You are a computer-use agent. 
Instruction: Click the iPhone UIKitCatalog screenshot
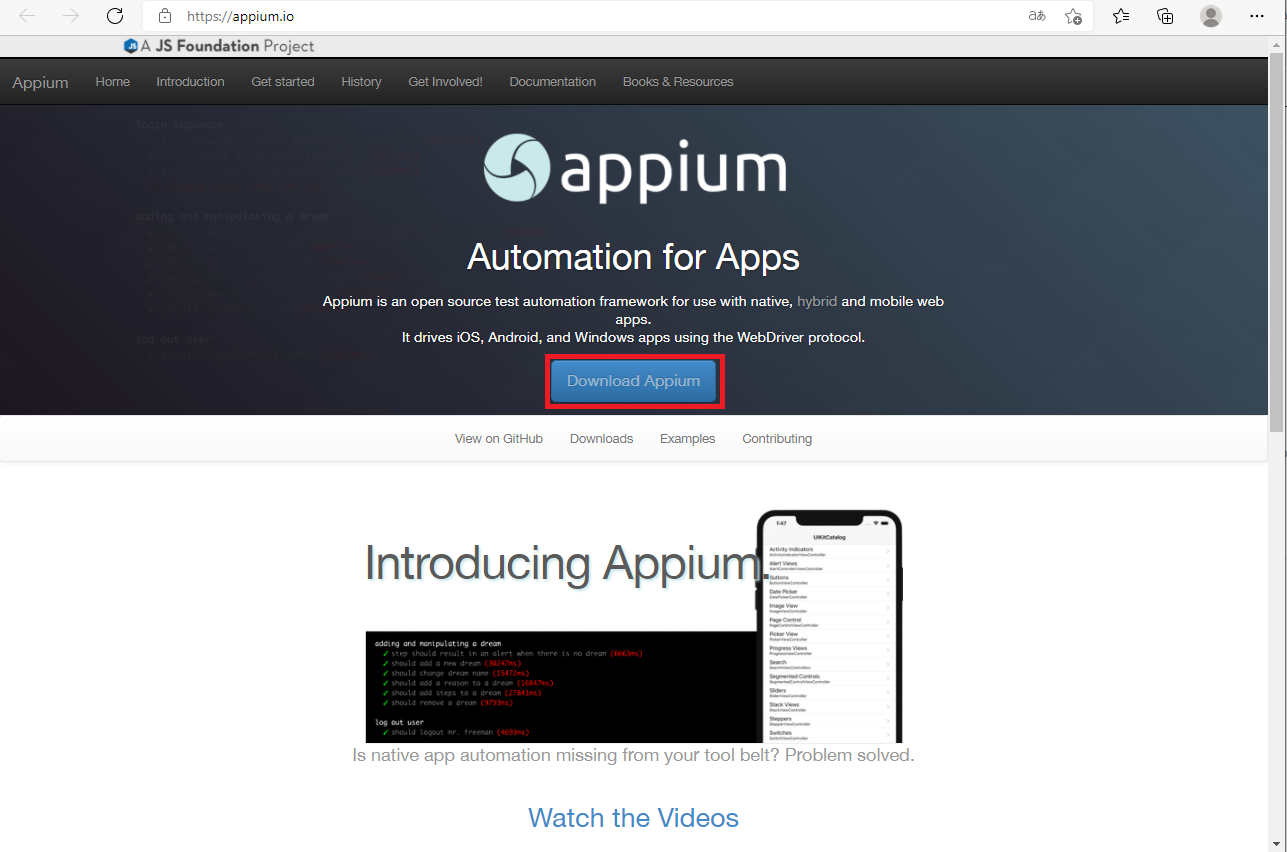(x=829, y=627)
